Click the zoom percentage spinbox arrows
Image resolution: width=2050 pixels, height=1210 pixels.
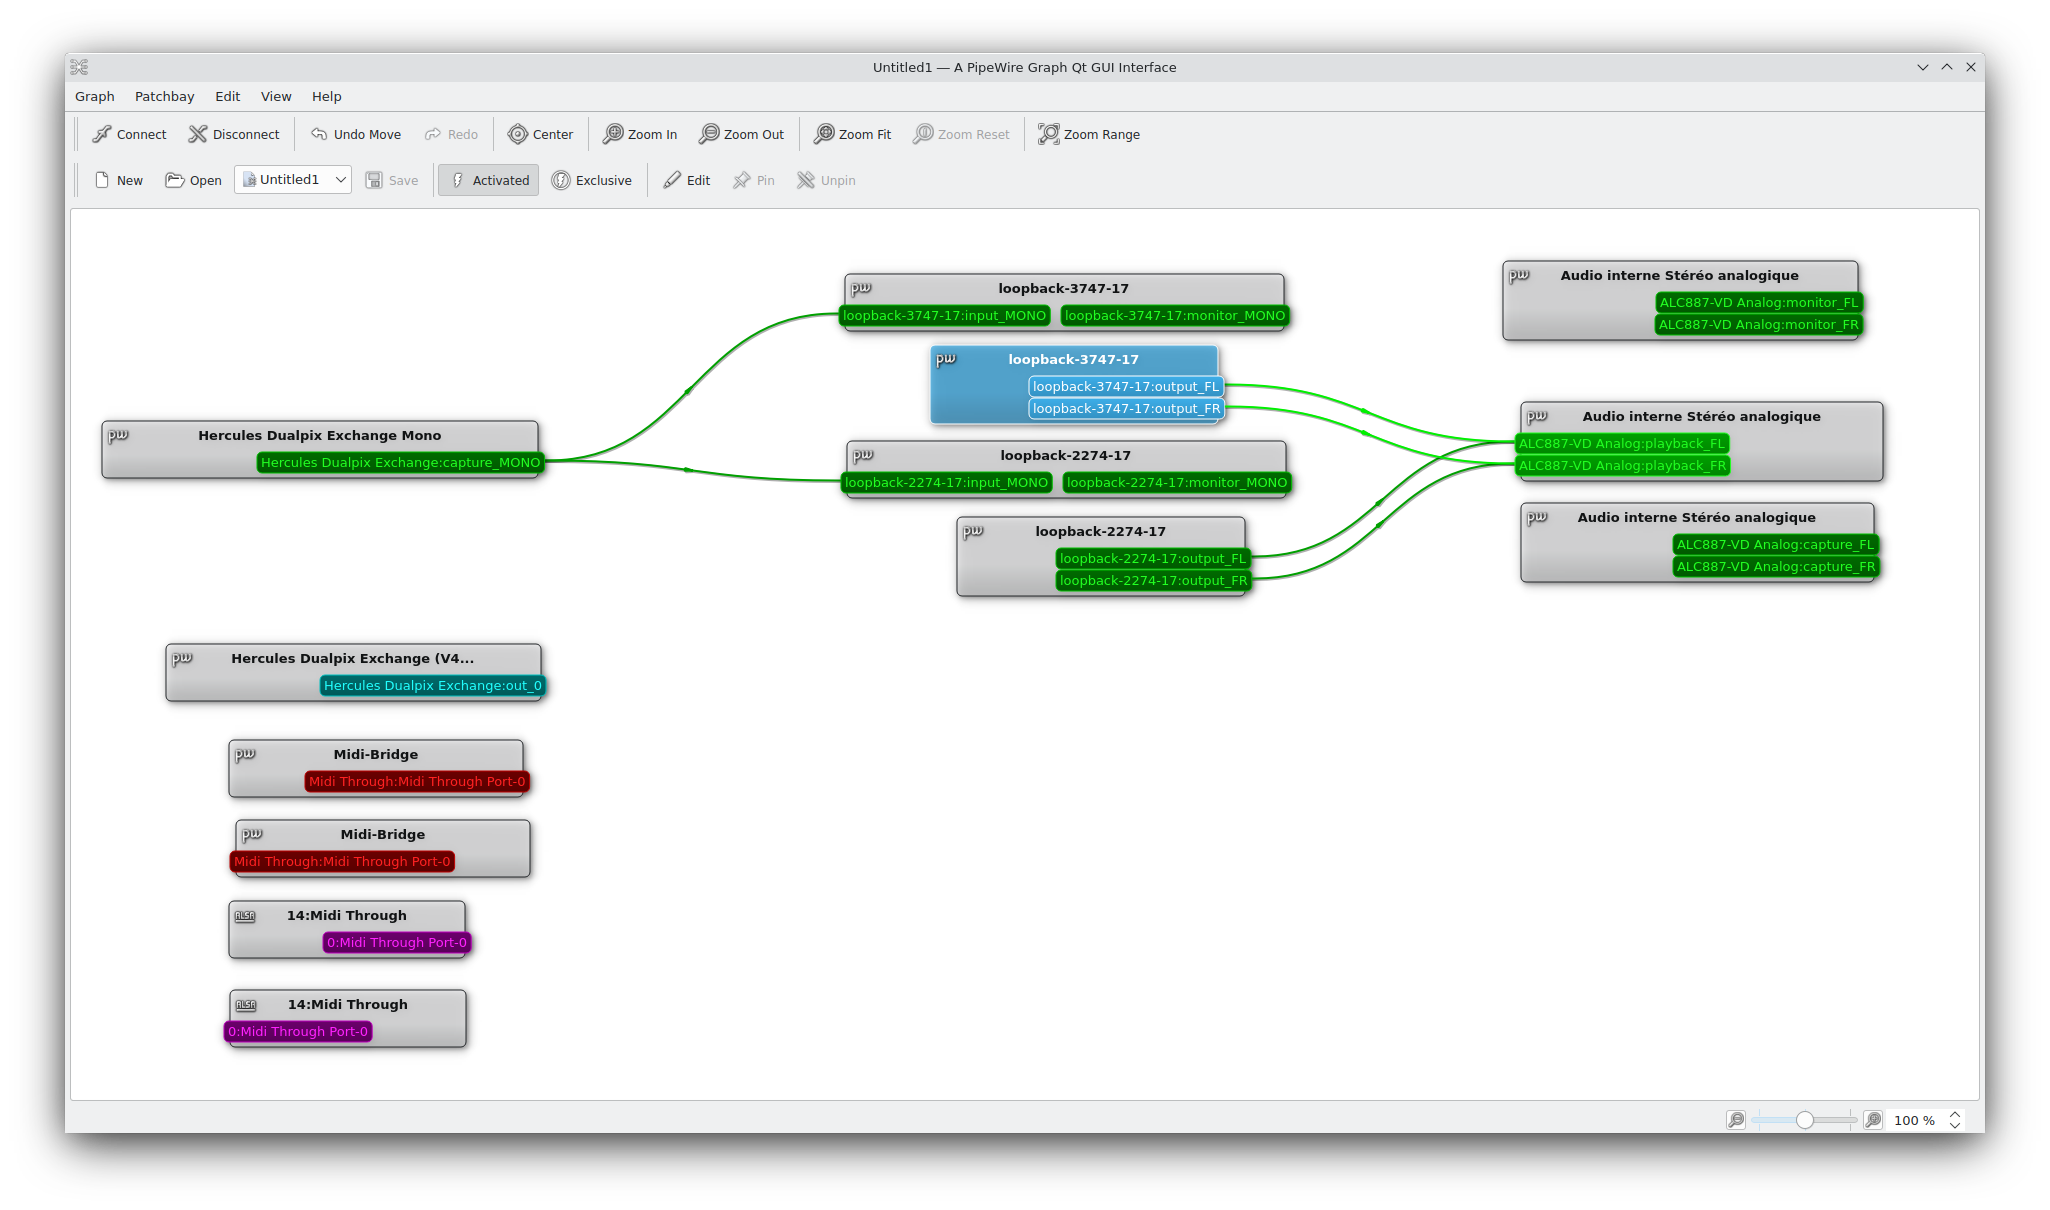[x=1955, y=1120]
